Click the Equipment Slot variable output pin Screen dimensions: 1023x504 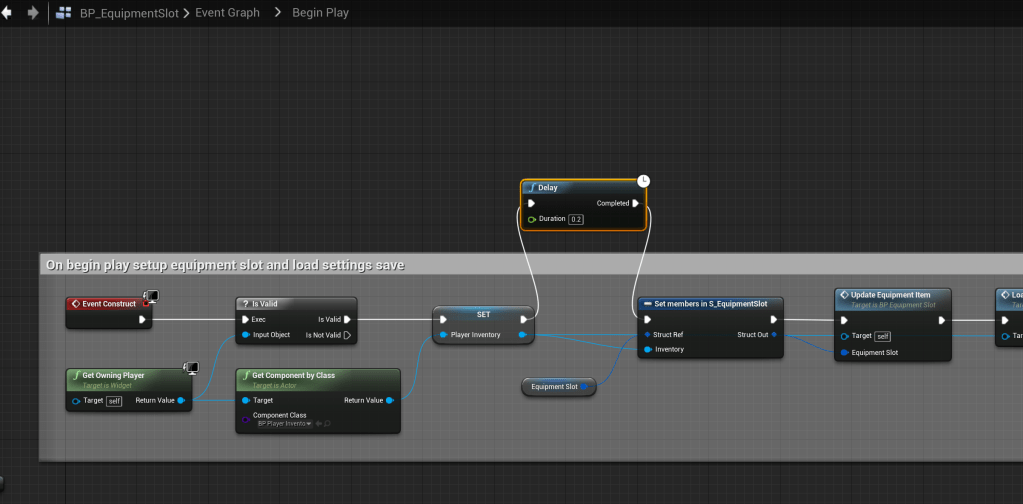[584, 386]
